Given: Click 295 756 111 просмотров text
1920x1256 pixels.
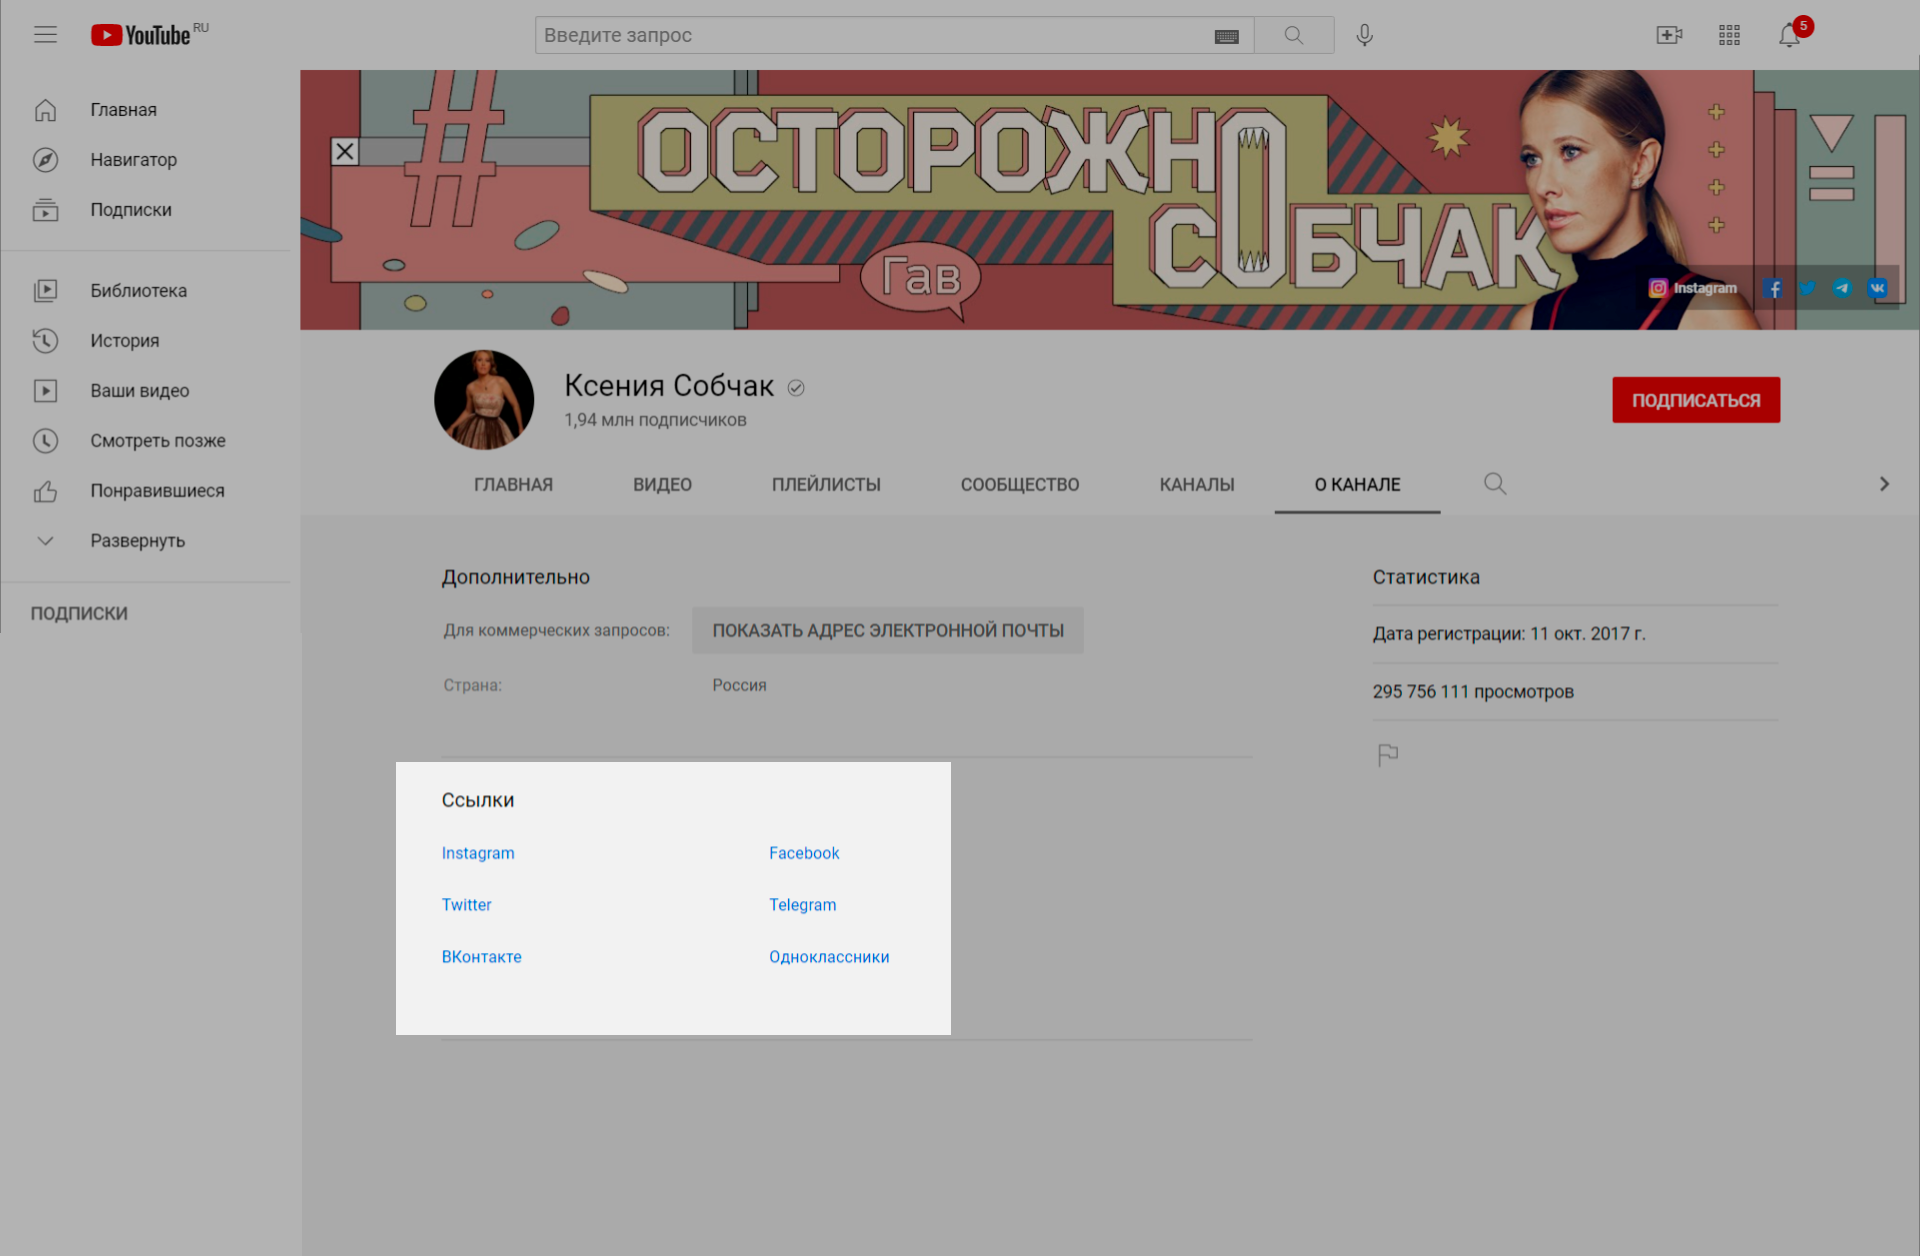Looking at the screenshot, I should pyautogui.click(x=1473, y=692).
